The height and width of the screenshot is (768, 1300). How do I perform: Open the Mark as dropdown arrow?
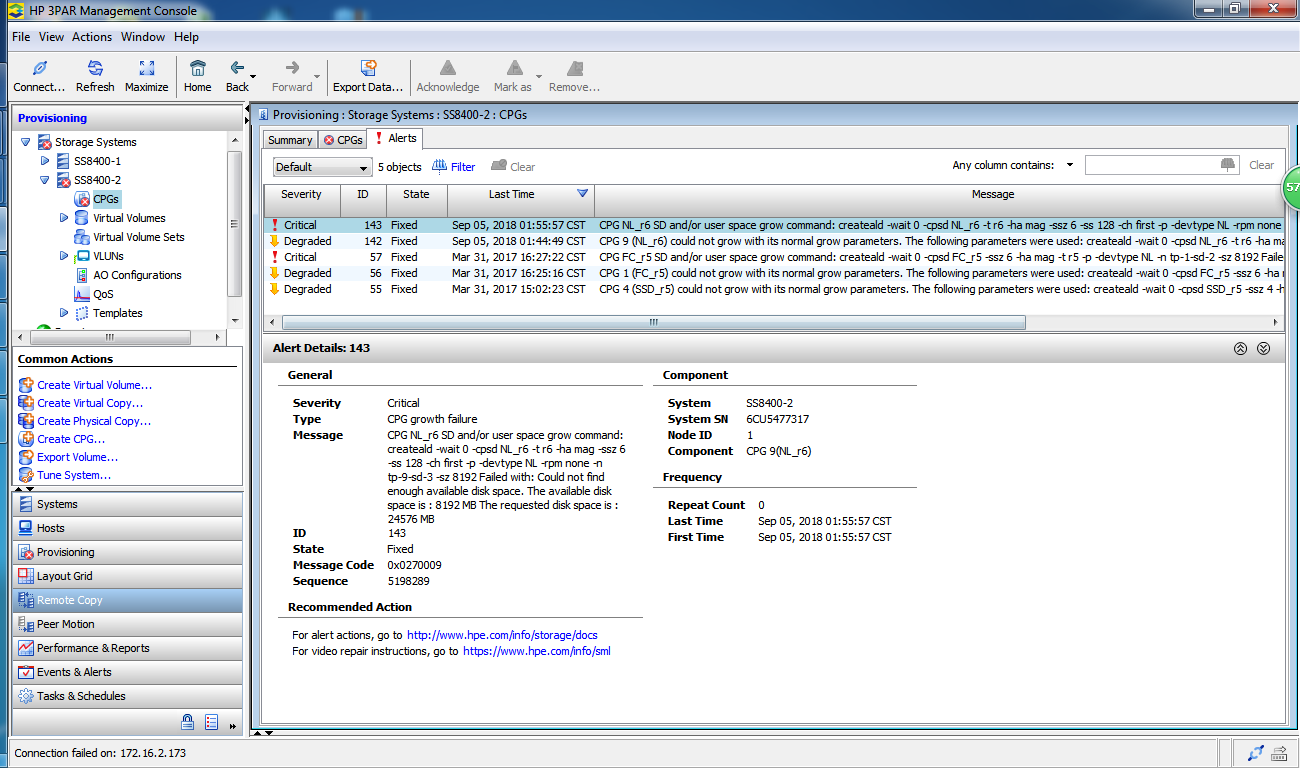click(539, 78)
